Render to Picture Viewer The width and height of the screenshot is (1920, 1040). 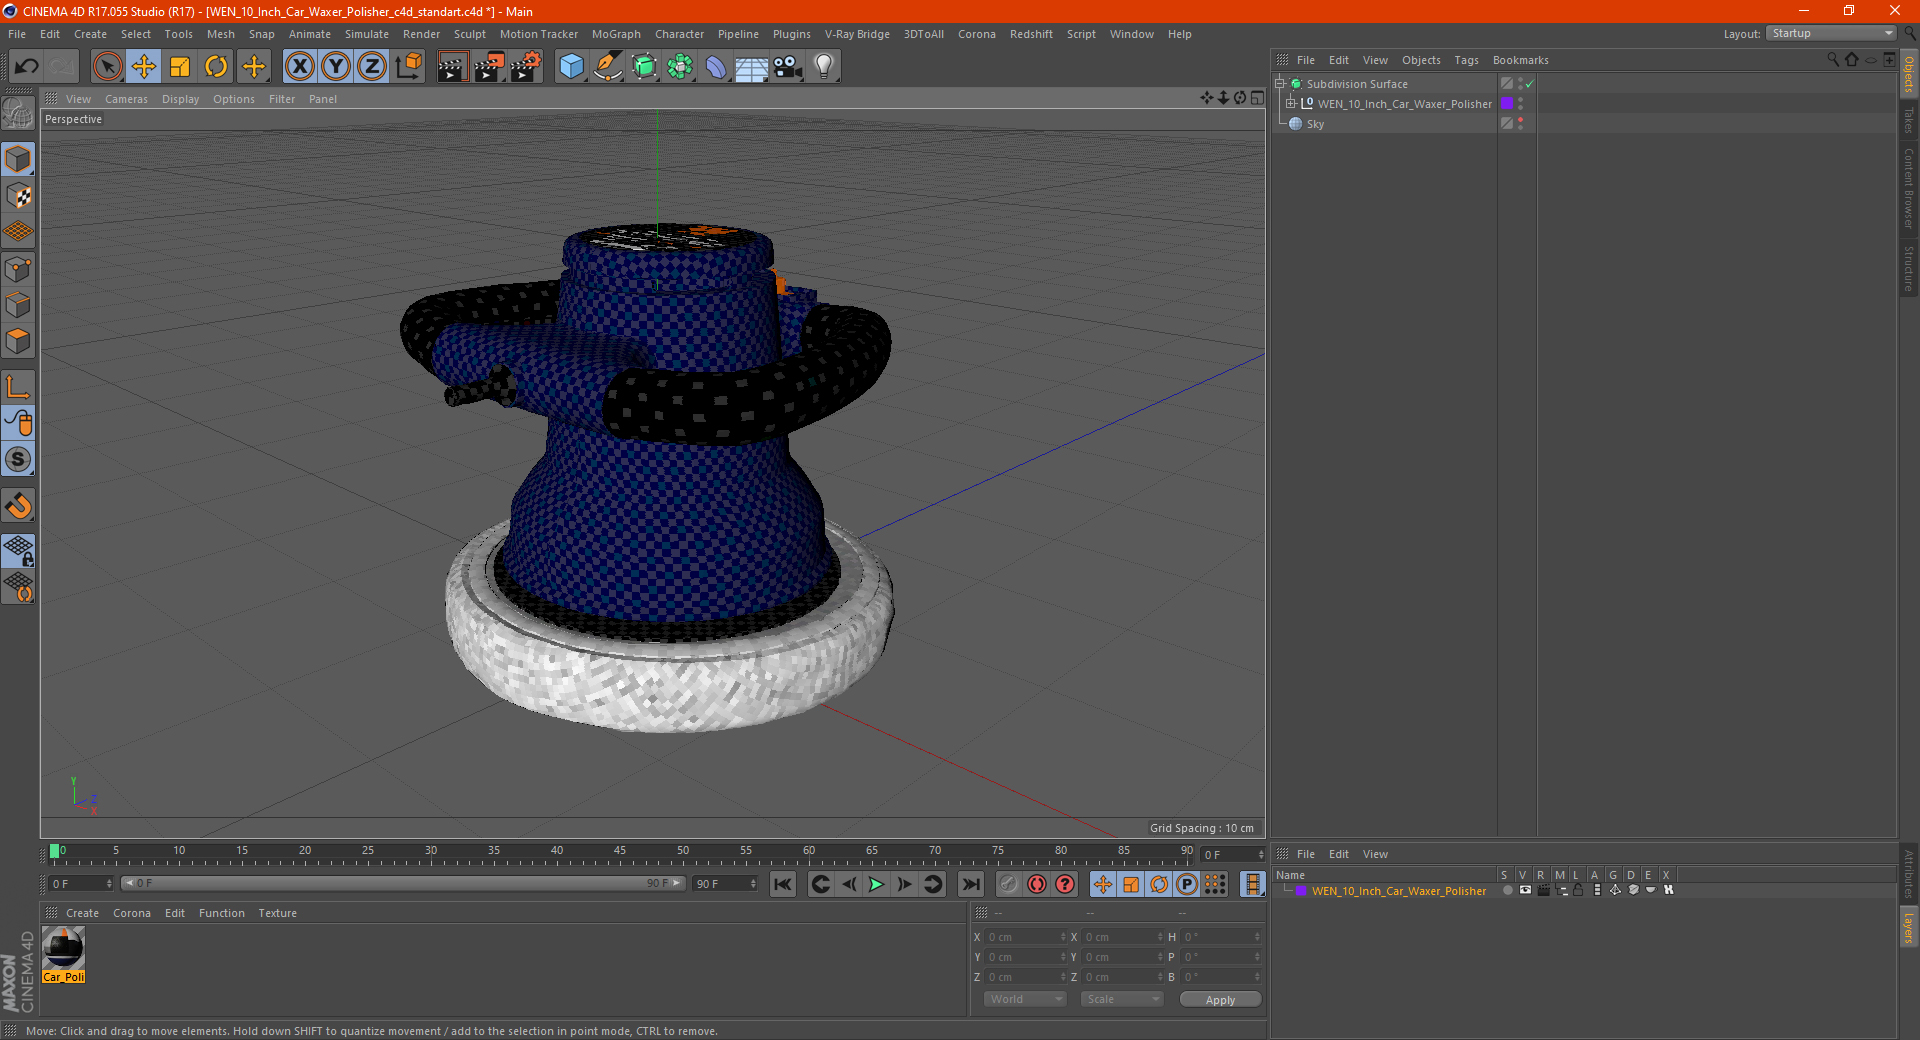coord(489,67)
